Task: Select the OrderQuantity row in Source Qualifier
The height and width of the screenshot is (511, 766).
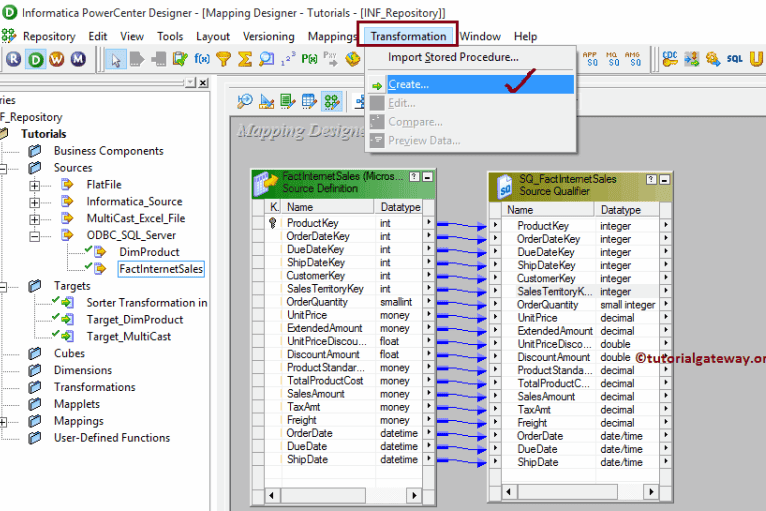Action: click(580, 305)
